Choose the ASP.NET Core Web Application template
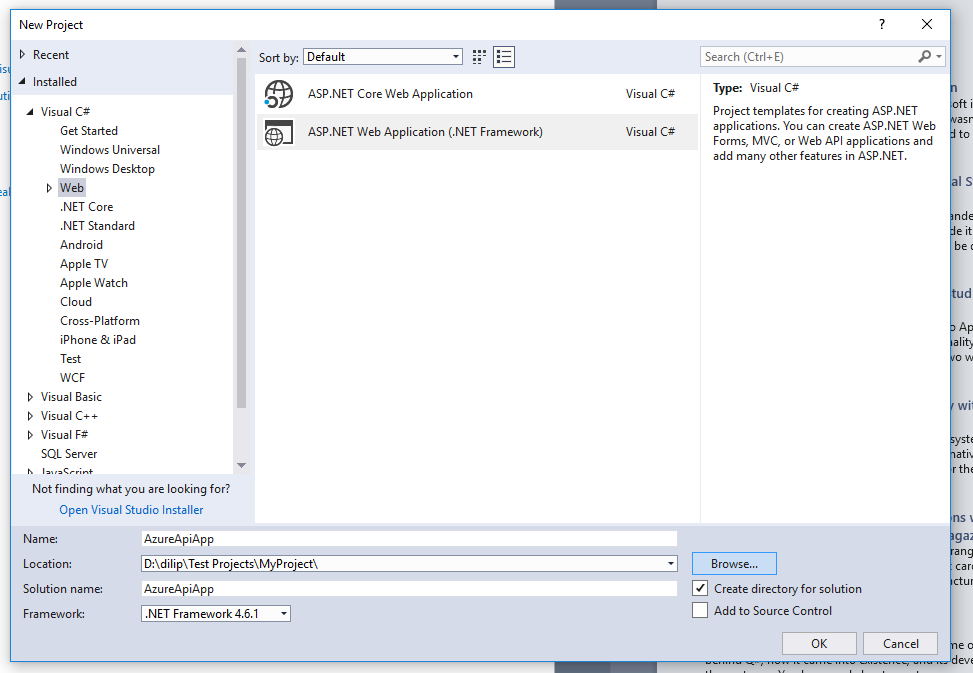Image resolution: width=973 pixels, height=673 pixels. tap(477, 94)
